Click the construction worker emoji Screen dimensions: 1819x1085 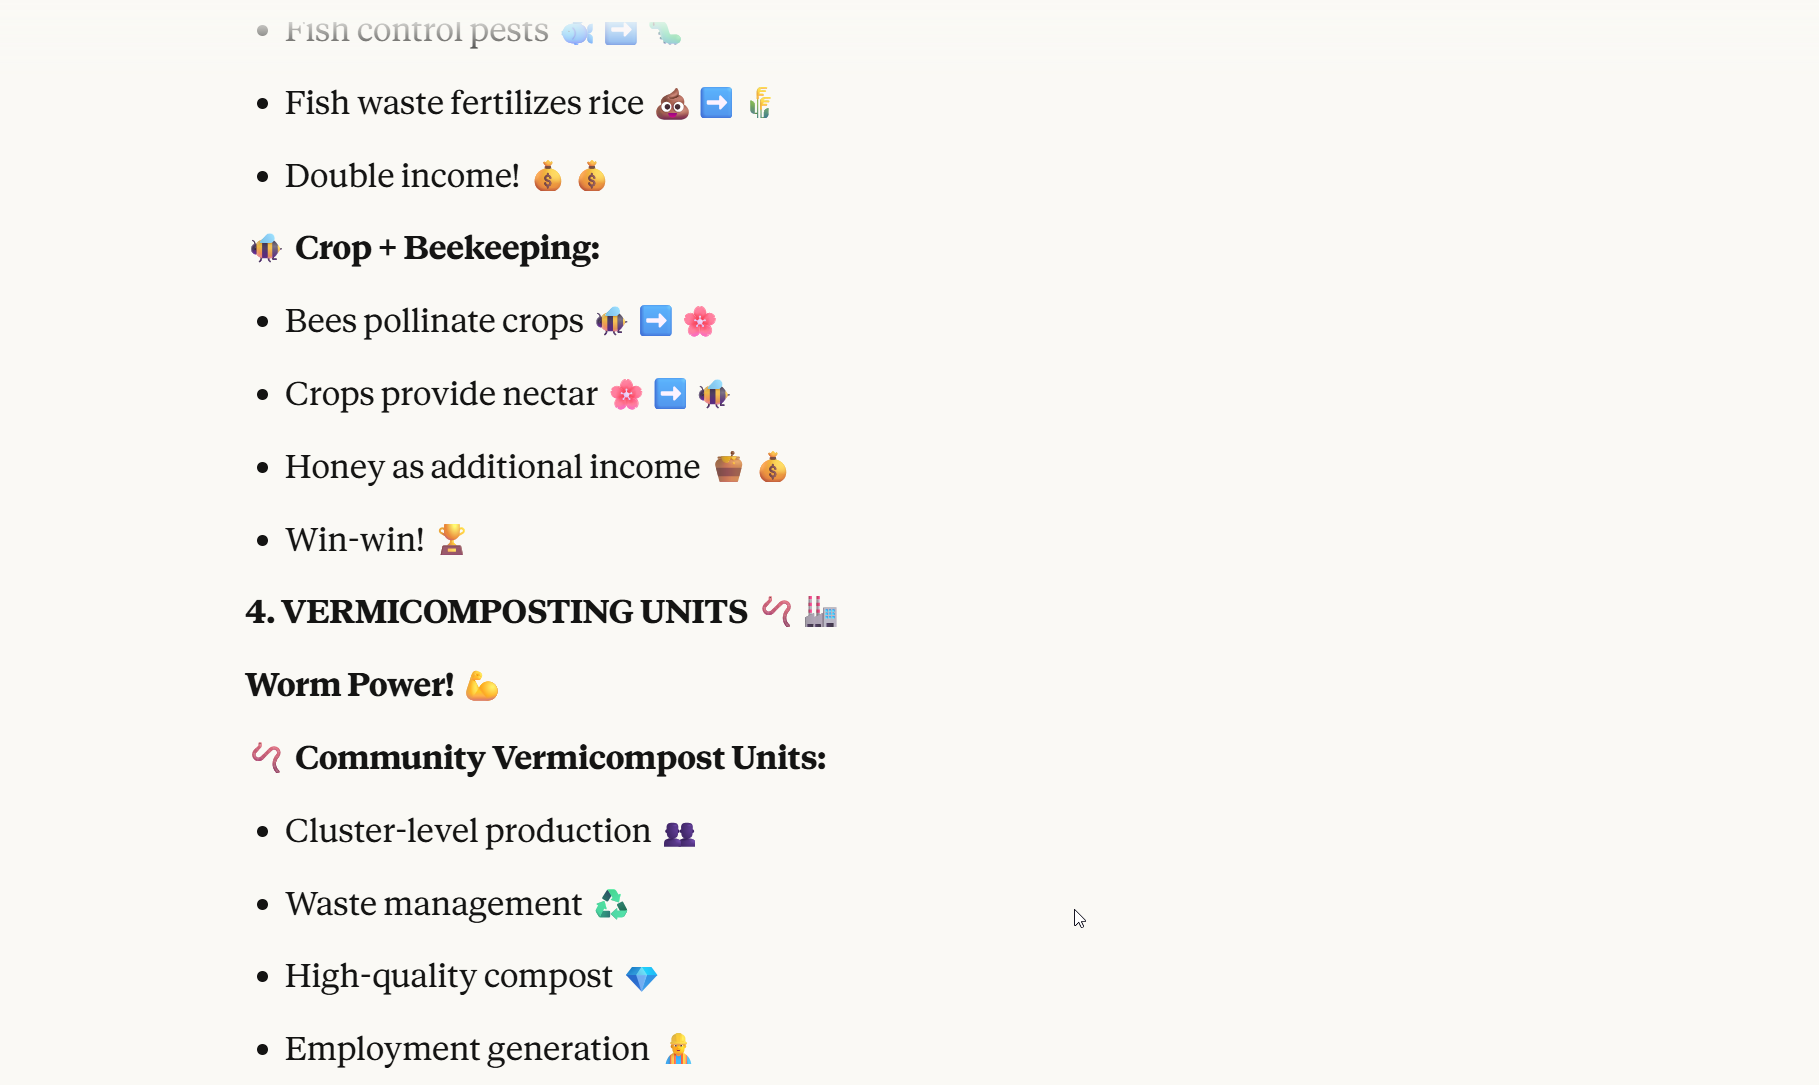(x=678, y=1049)
